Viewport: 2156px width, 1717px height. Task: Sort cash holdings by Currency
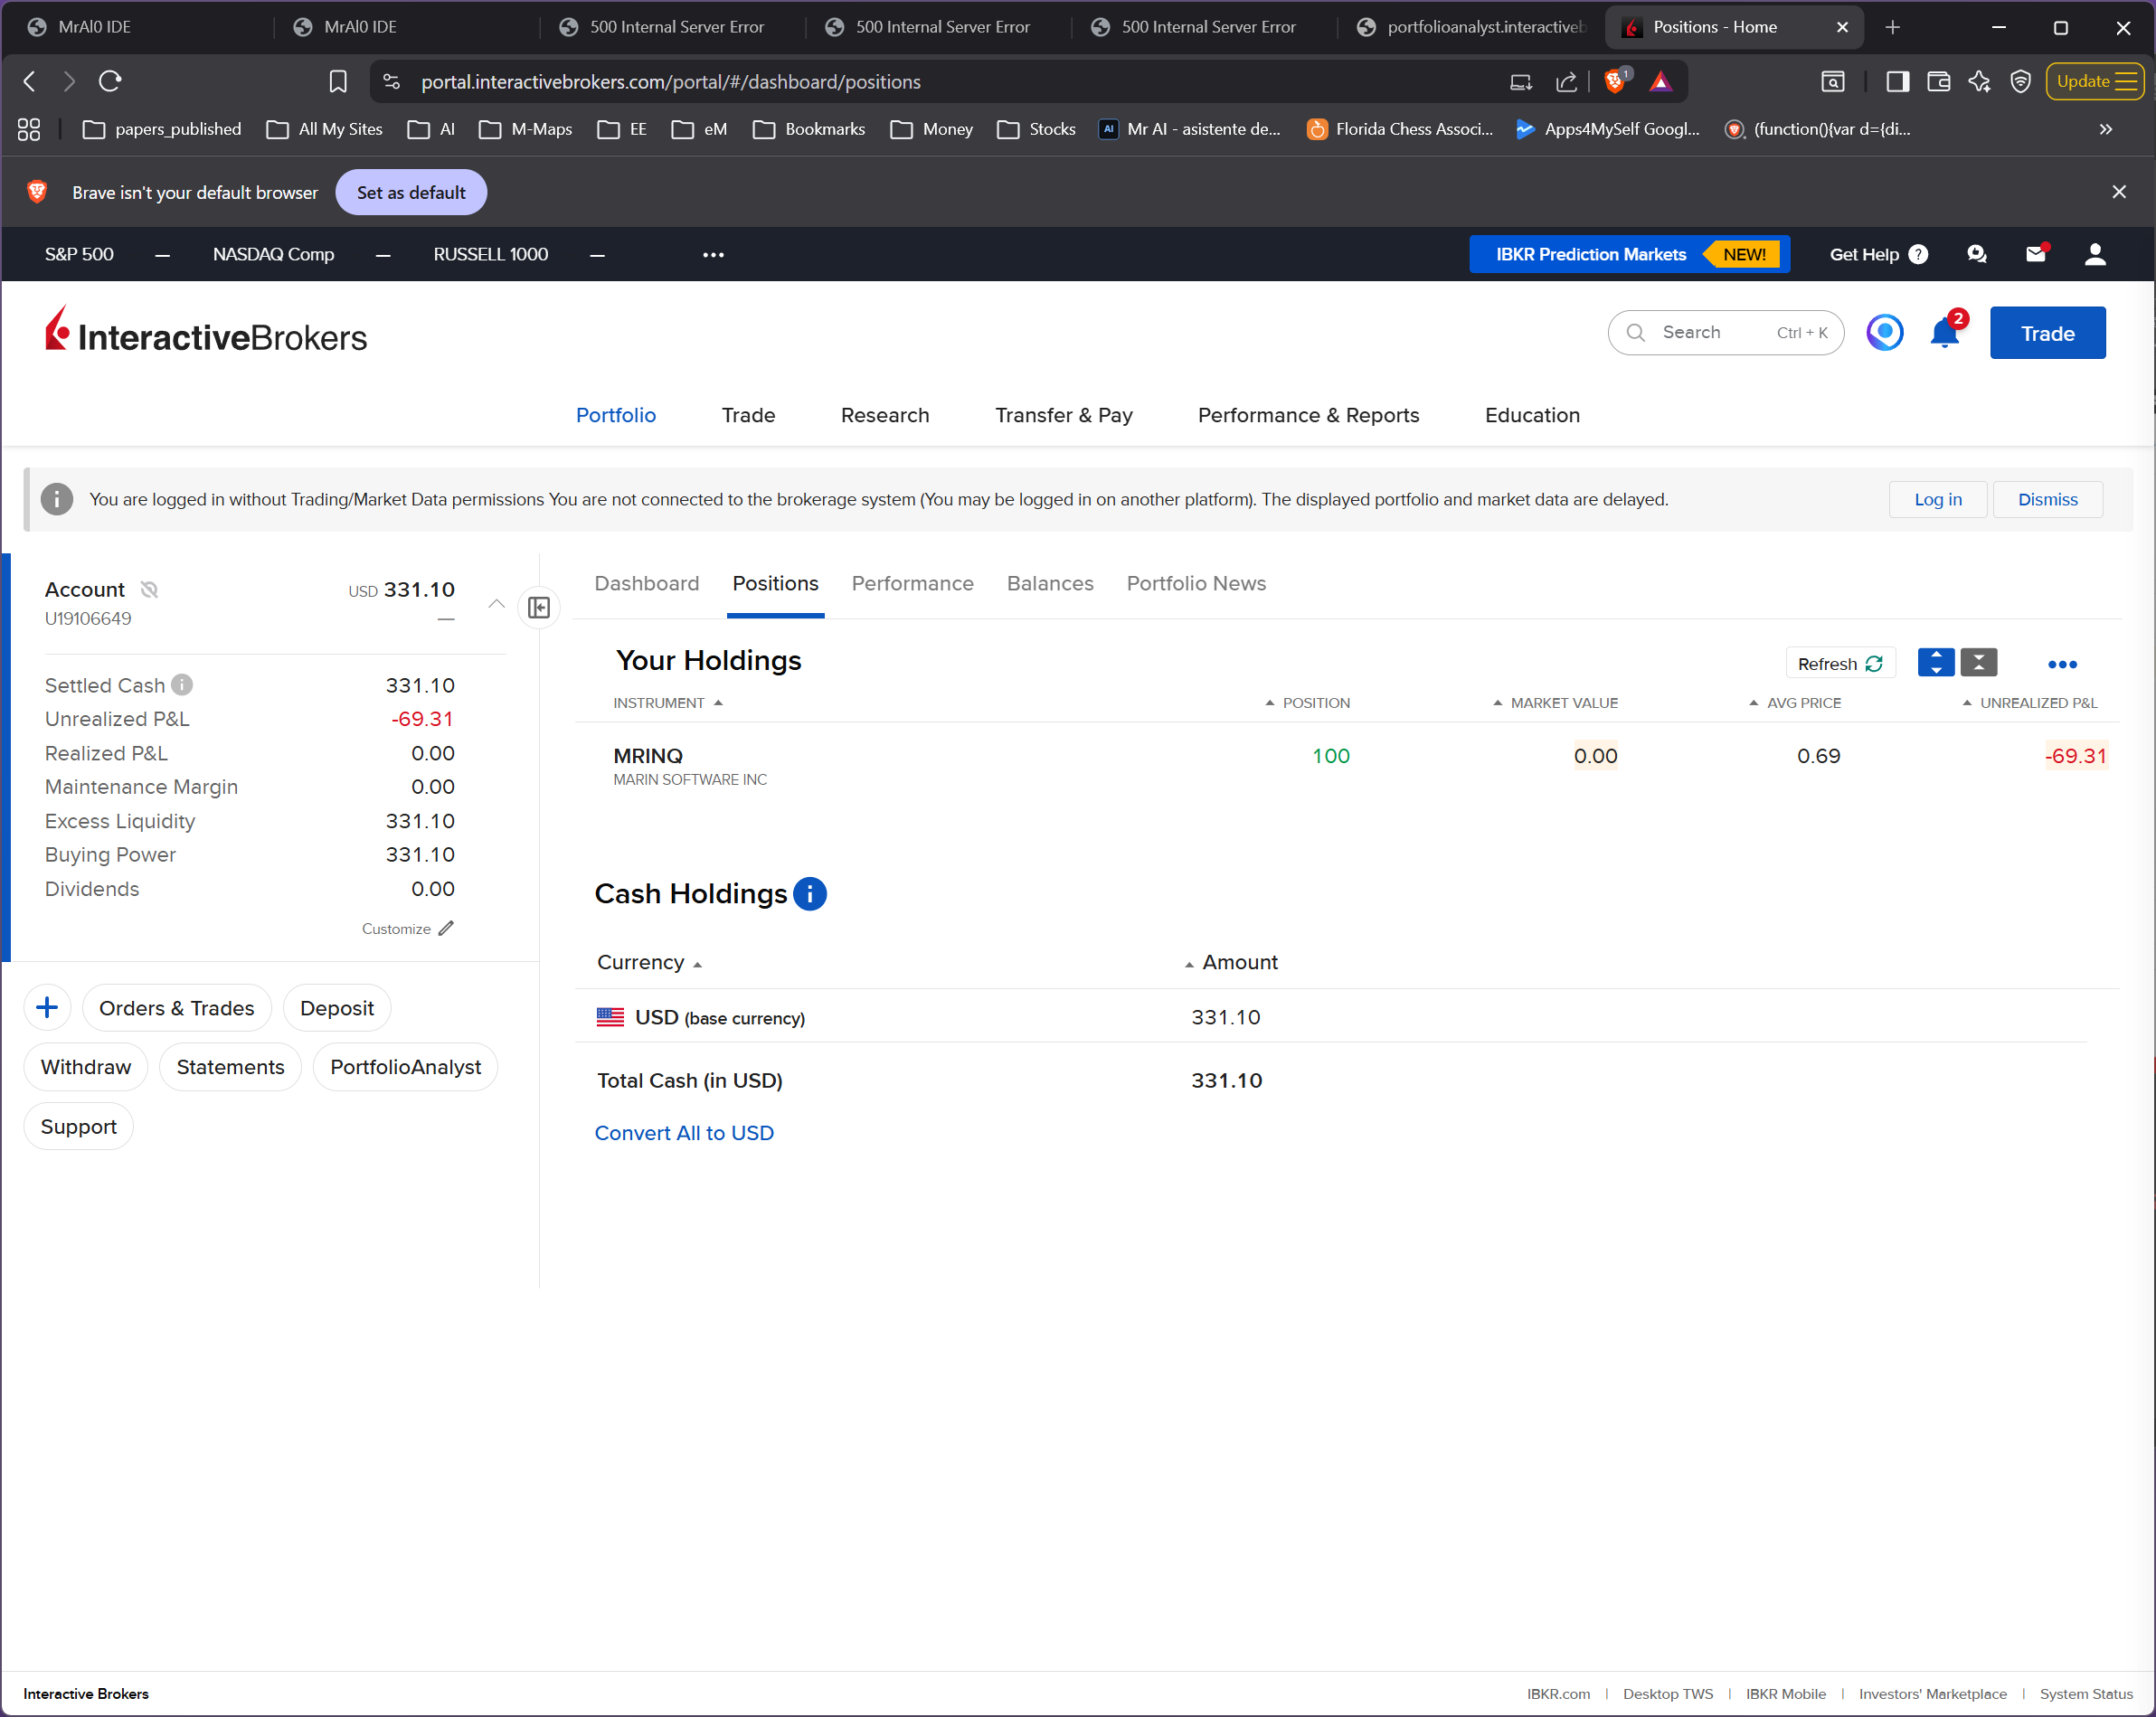click(649, 962)
